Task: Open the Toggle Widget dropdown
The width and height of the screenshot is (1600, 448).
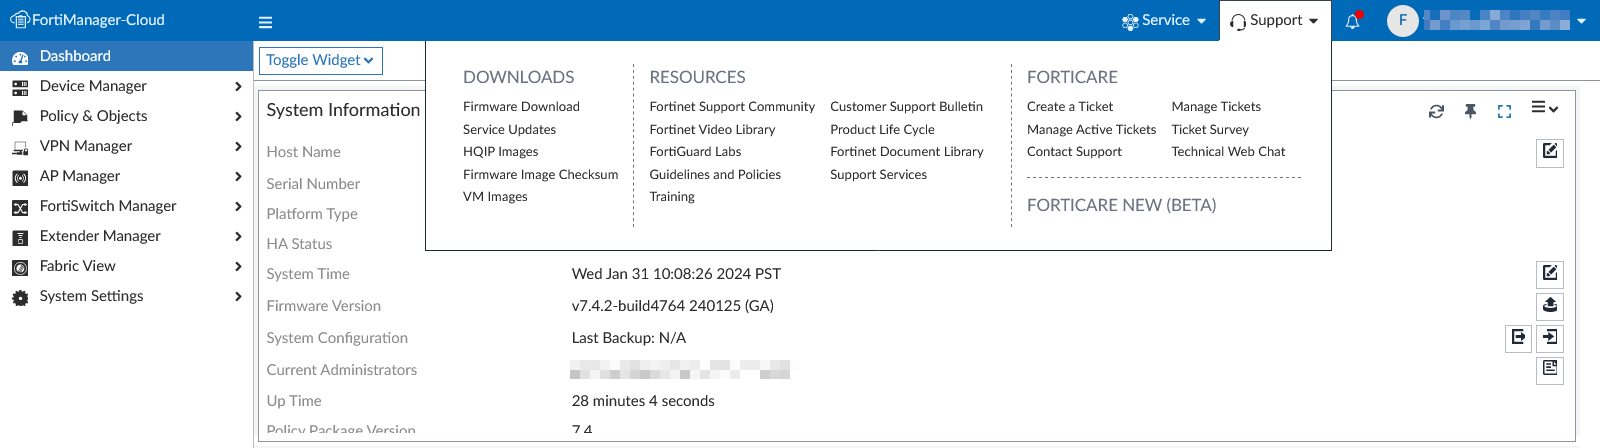Action: (320, 60)
